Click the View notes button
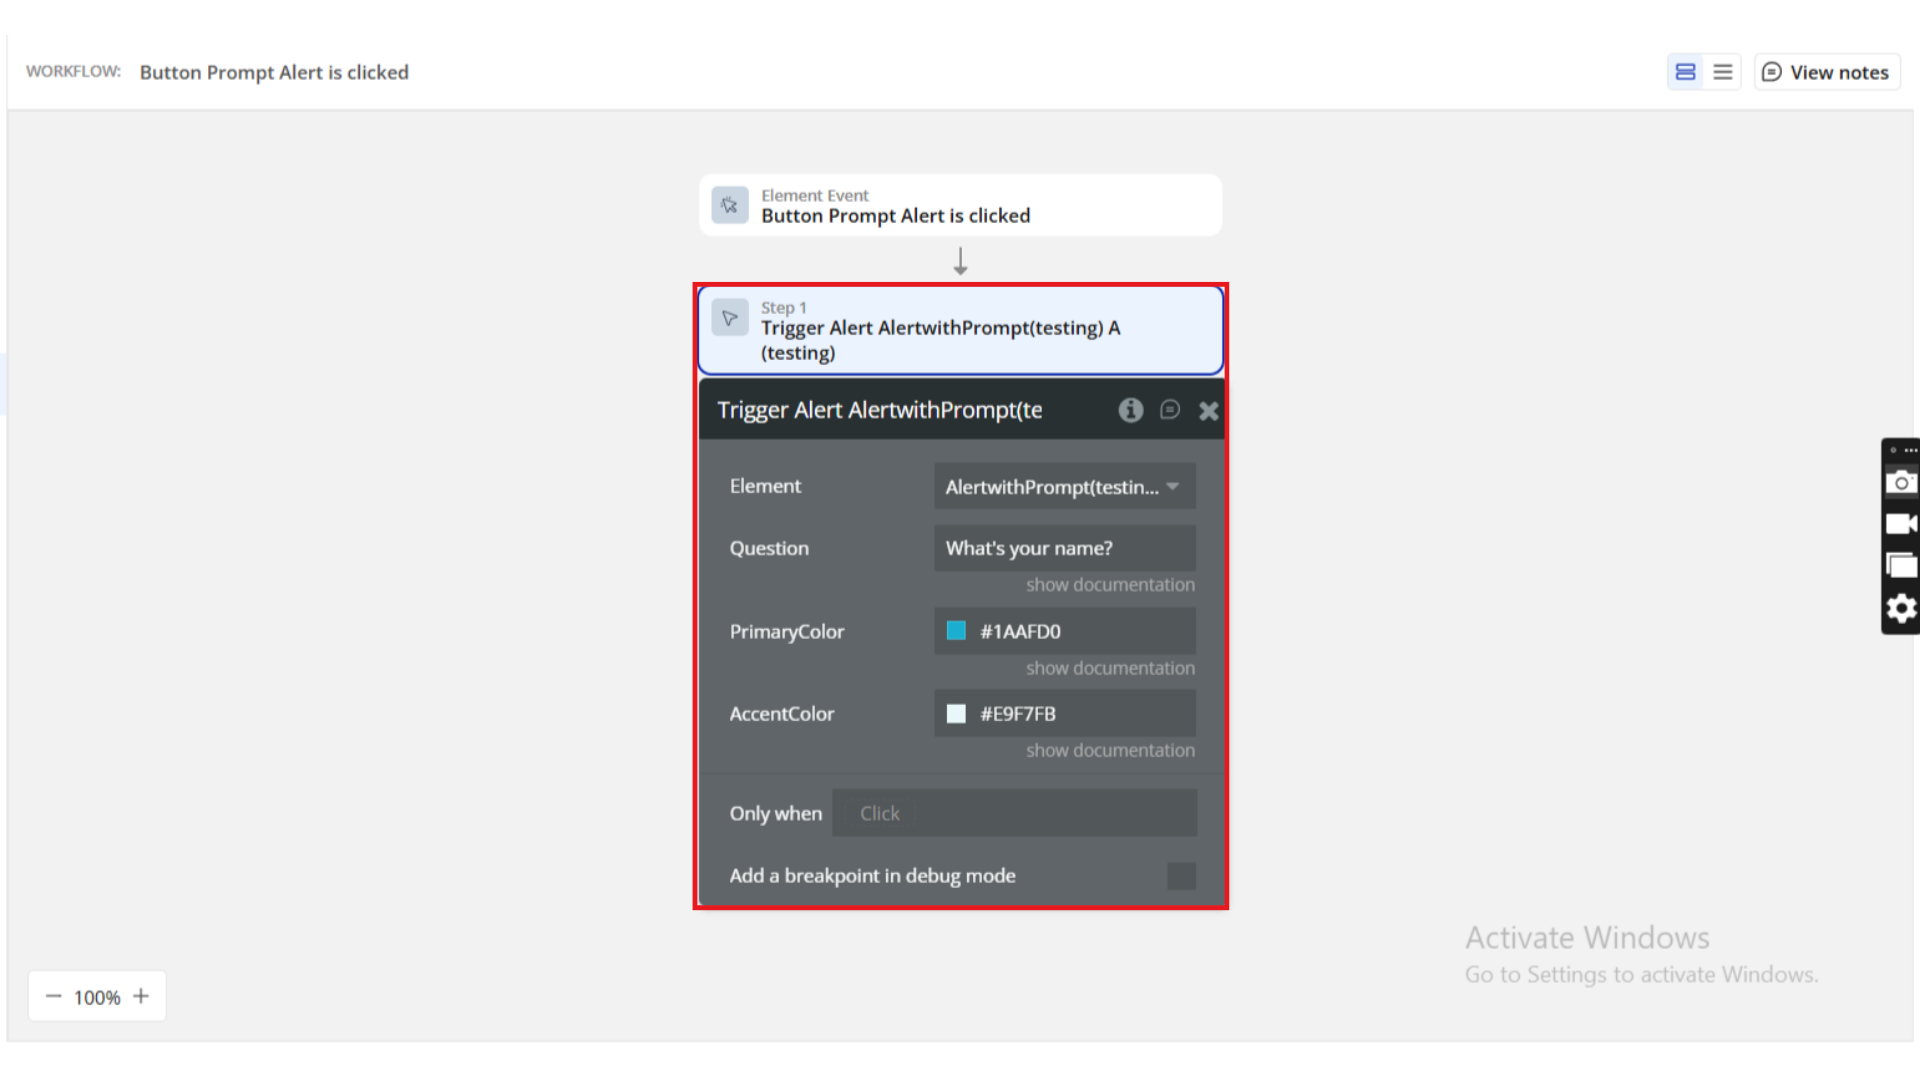Image resolution: width=1920 pixels, height=1080 pixels. tap(1826, 72)
